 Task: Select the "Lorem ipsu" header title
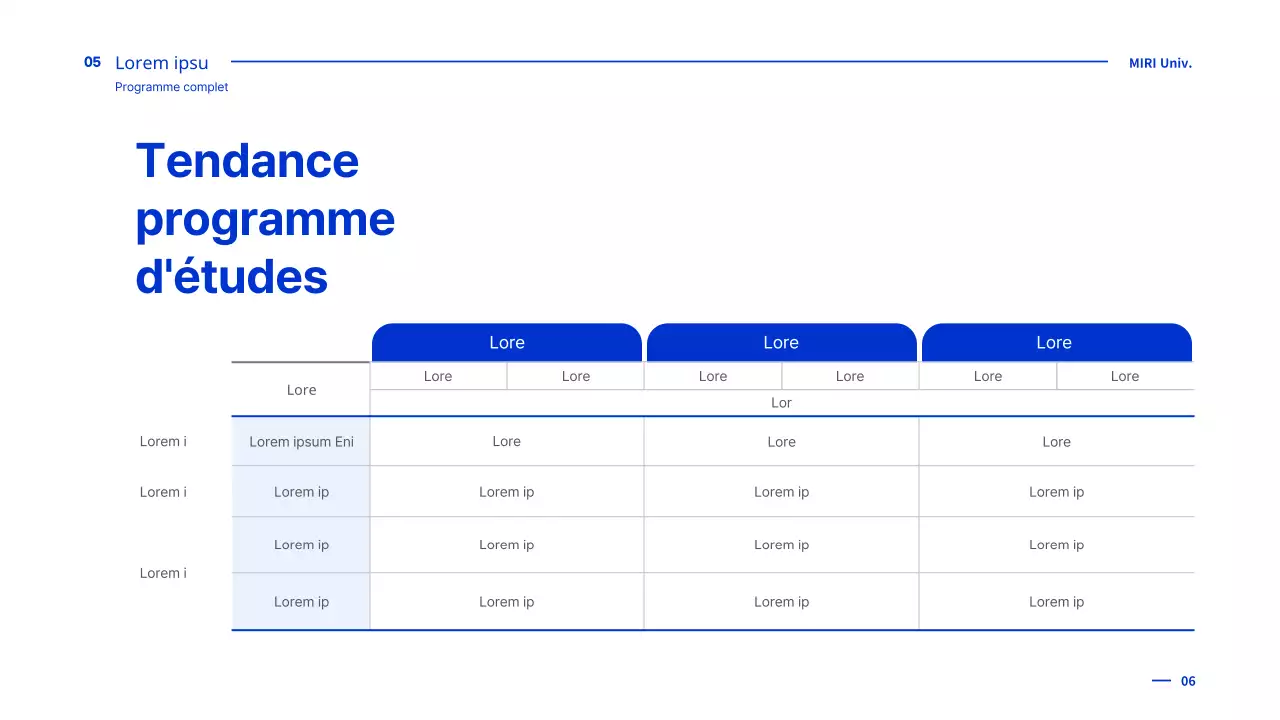(161, 63)
